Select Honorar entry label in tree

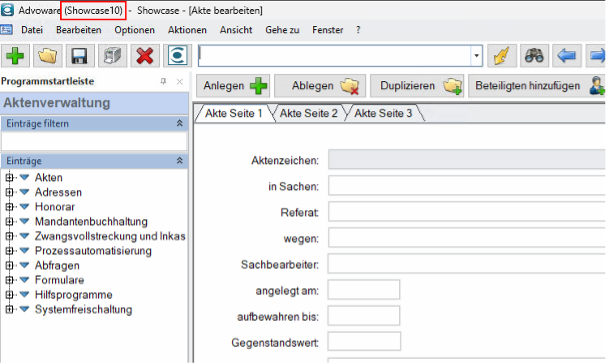tap(55, 207)
